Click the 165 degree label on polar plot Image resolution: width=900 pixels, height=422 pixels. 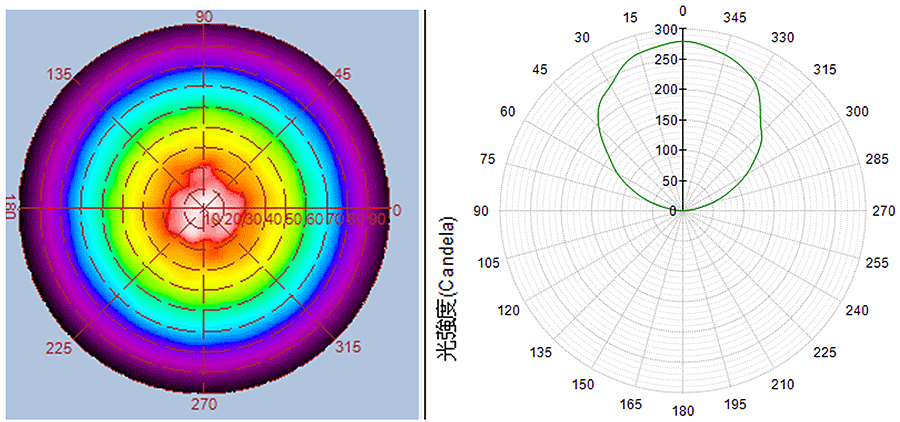(630, 403)
